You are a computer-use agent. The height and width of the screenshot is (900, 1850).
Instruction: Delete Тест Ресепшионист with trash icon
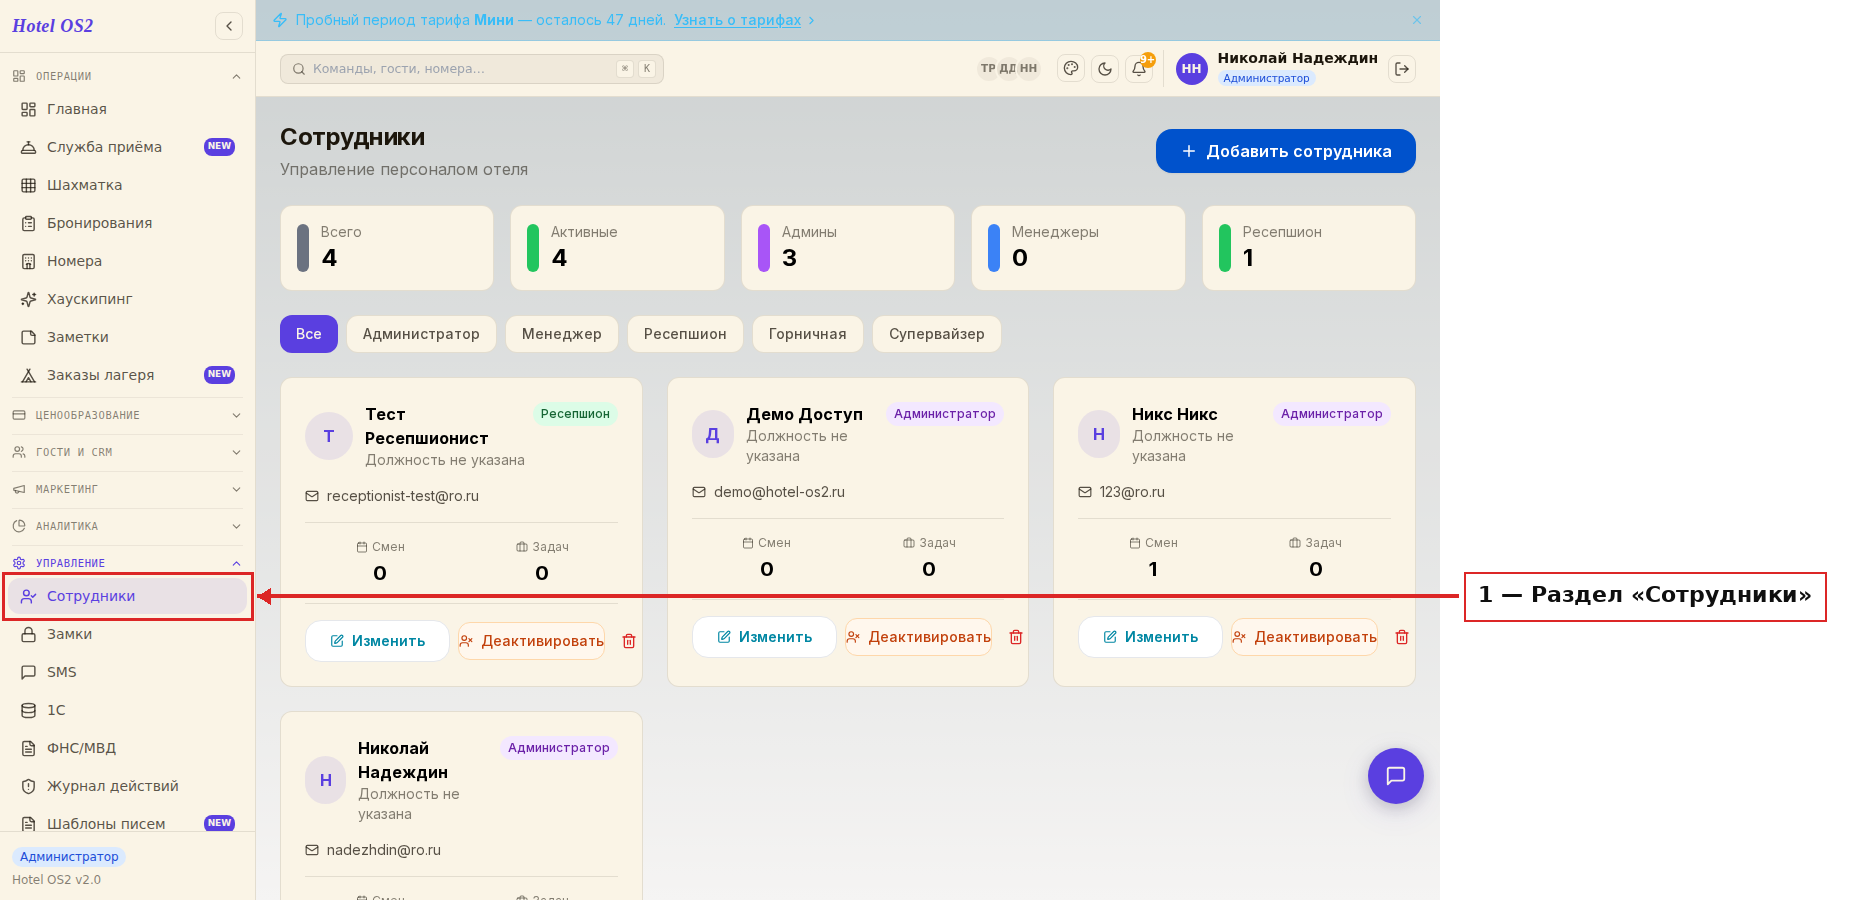629,641
